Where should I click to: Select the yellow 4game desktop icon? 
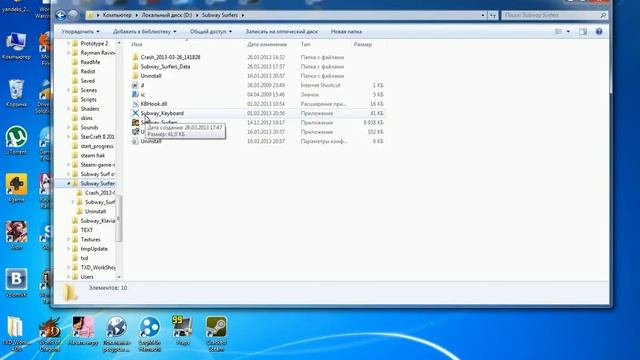pyautogui.click(x=16, y=188)
